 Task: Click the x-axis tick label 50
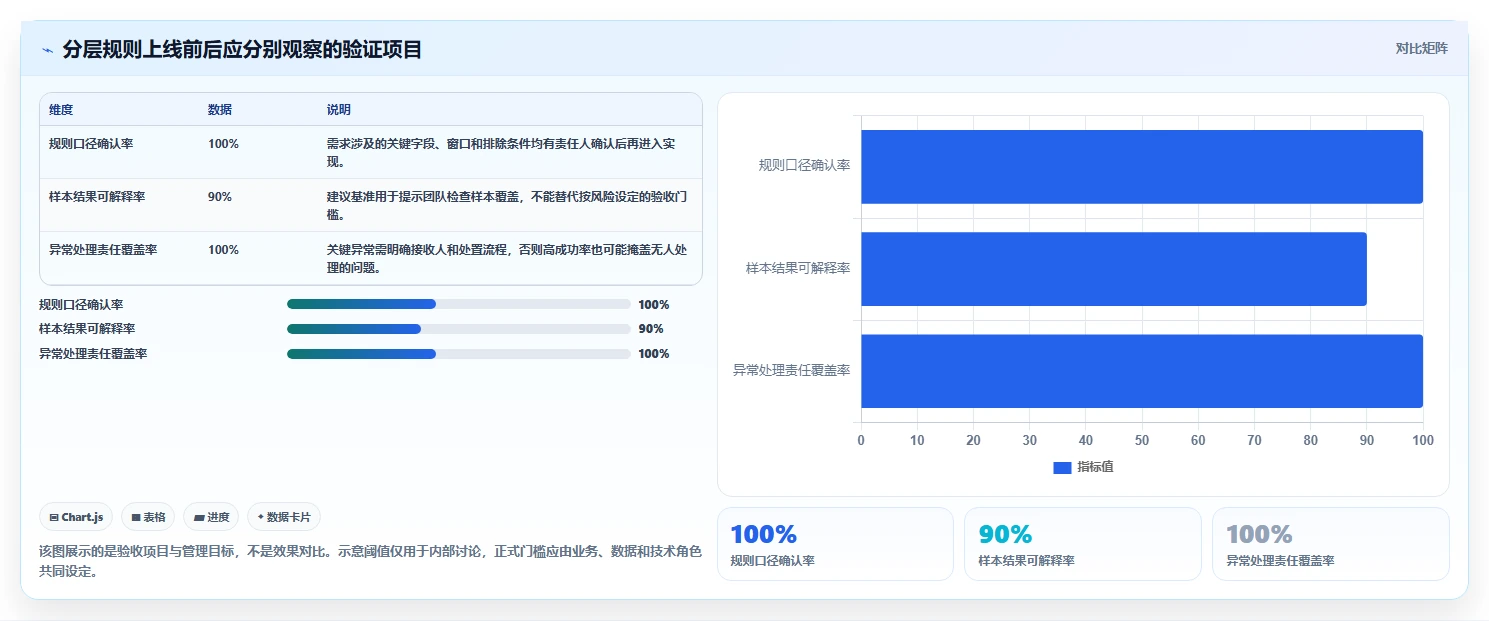(1142, 440)
